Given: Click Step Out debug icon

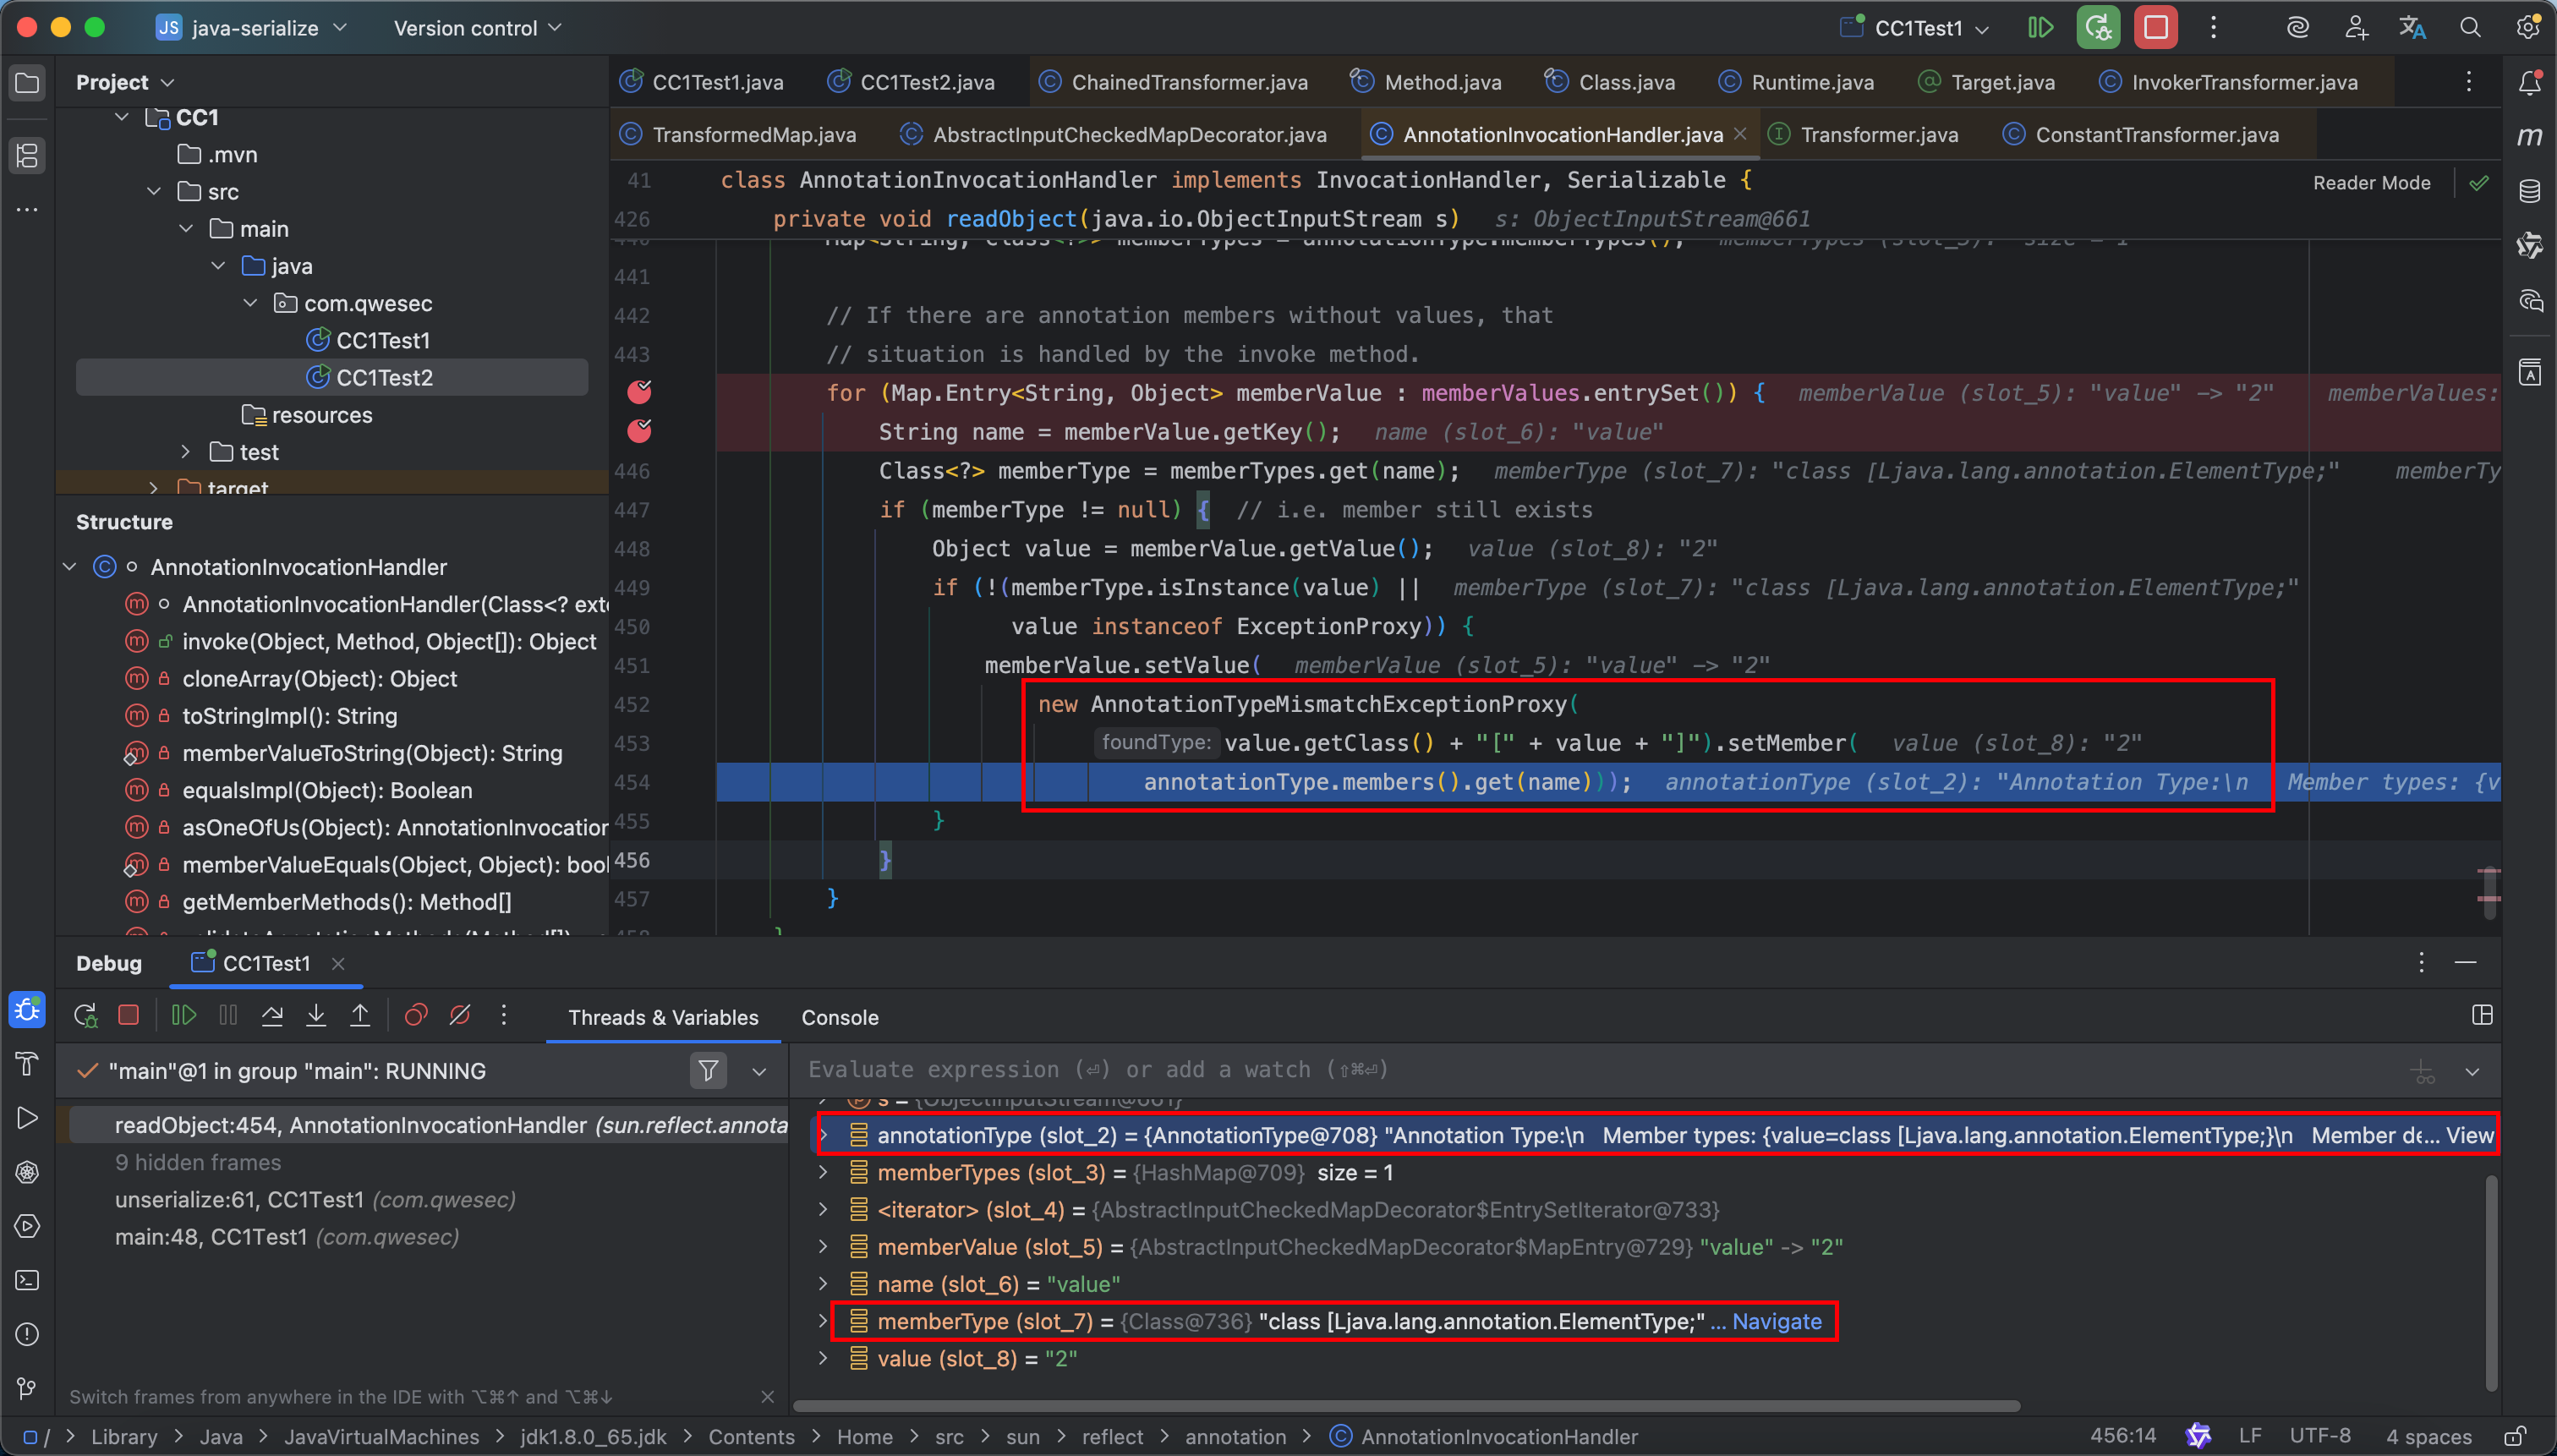Looking at the screenshot, I should click(360, 1016).
